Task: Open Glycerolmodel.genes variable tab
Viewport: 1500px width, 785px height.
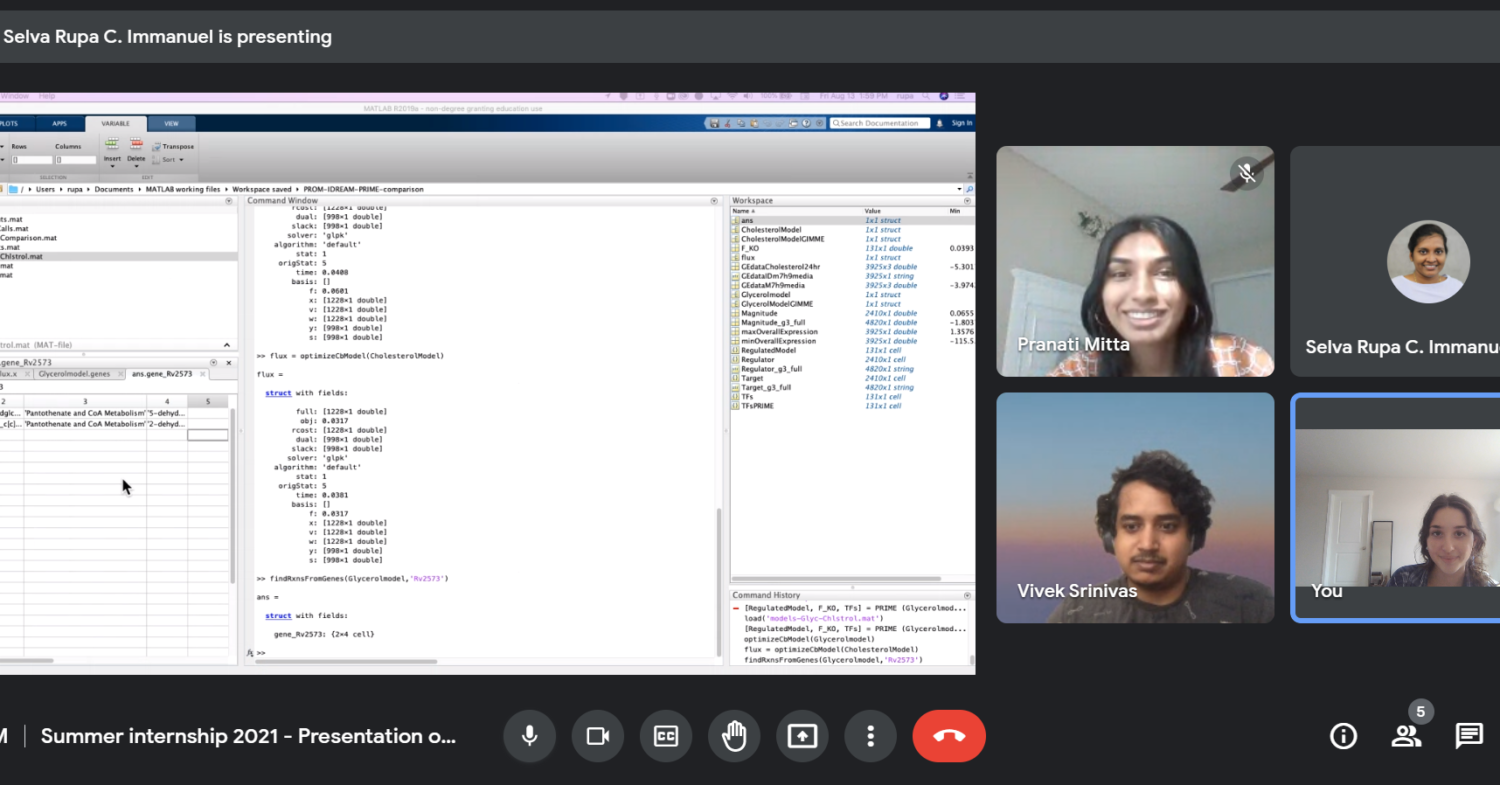Action: pyautogui.click(x=74, y=374)
